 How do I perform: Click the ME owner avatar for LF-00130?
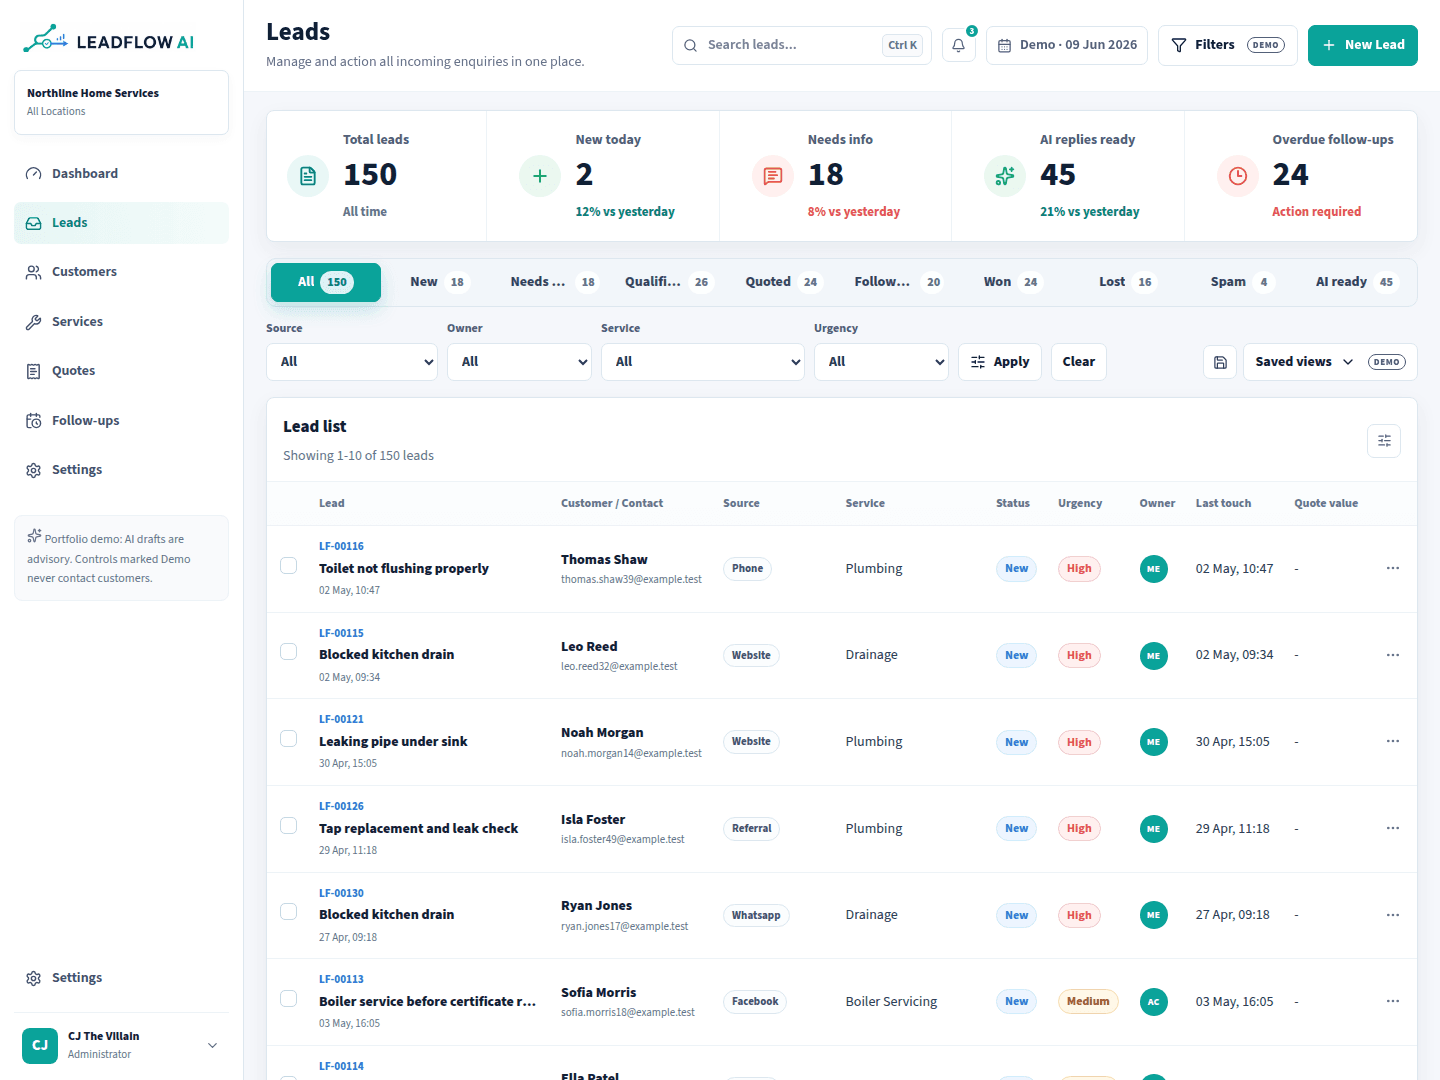click(x=1154, y=915)
